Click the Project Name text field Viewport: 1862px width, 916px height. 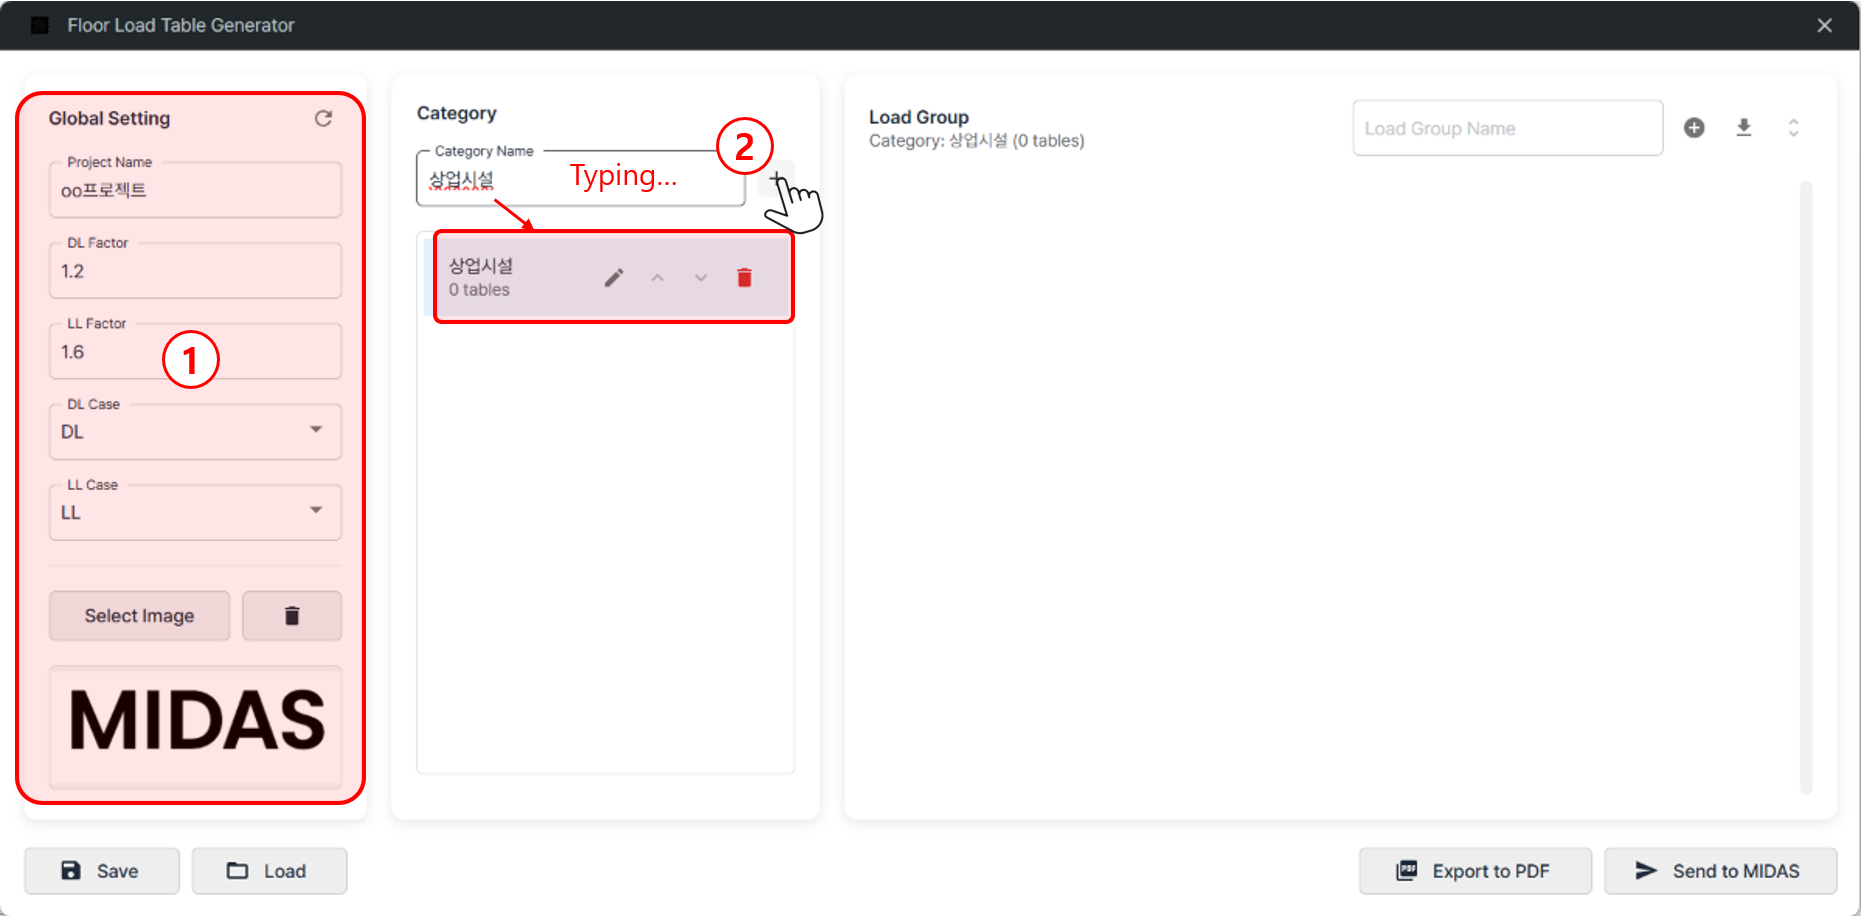pyautogui.click(x=195, y=191)
